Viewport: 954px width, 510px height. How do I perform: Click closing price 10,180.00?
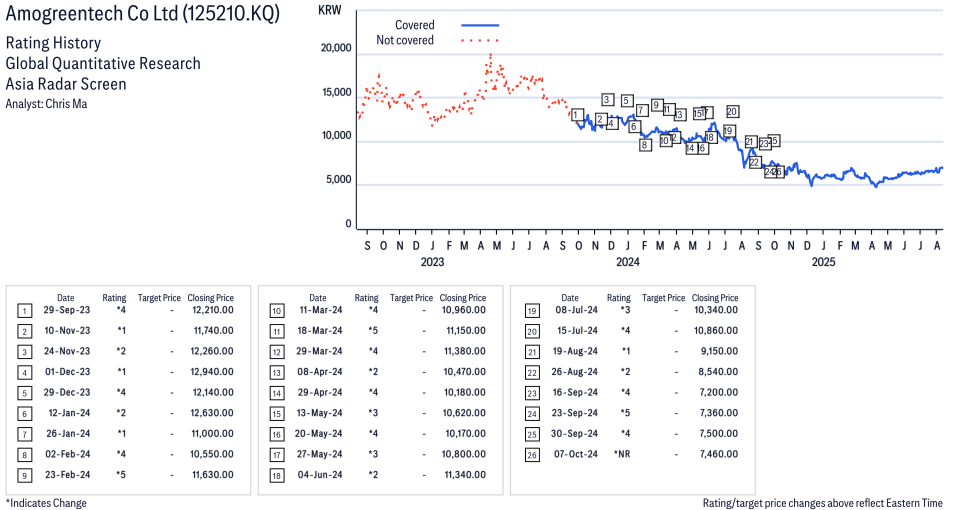(465, 393)
